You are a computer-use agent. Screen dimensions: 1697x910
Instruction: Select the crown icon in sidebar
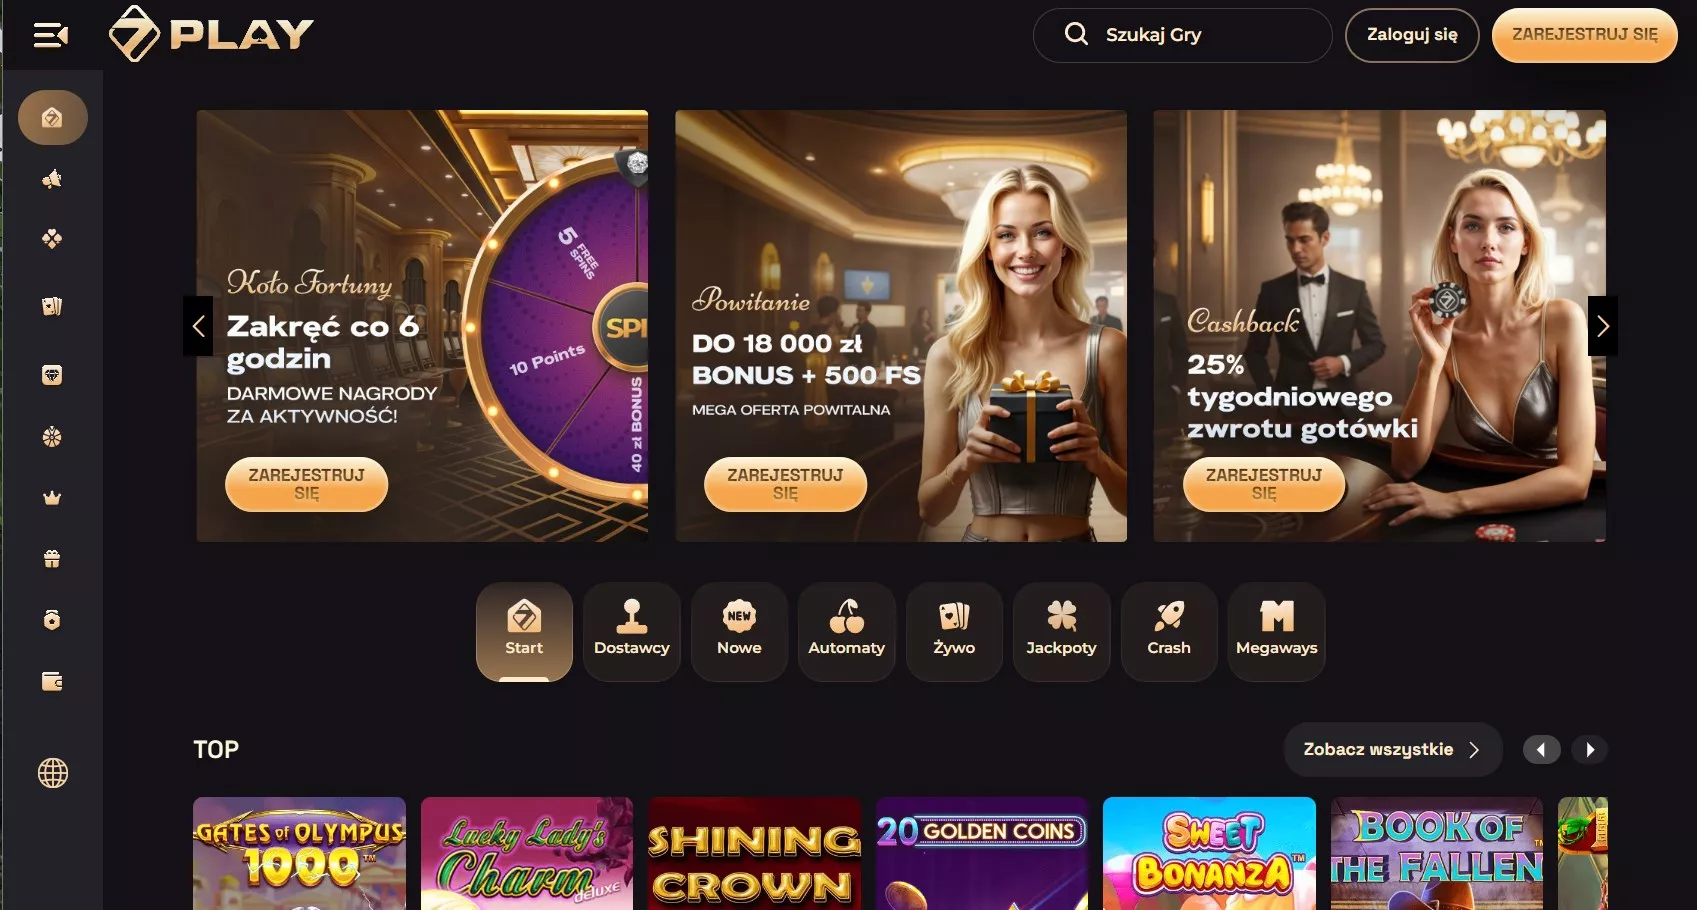pos(52,498)
